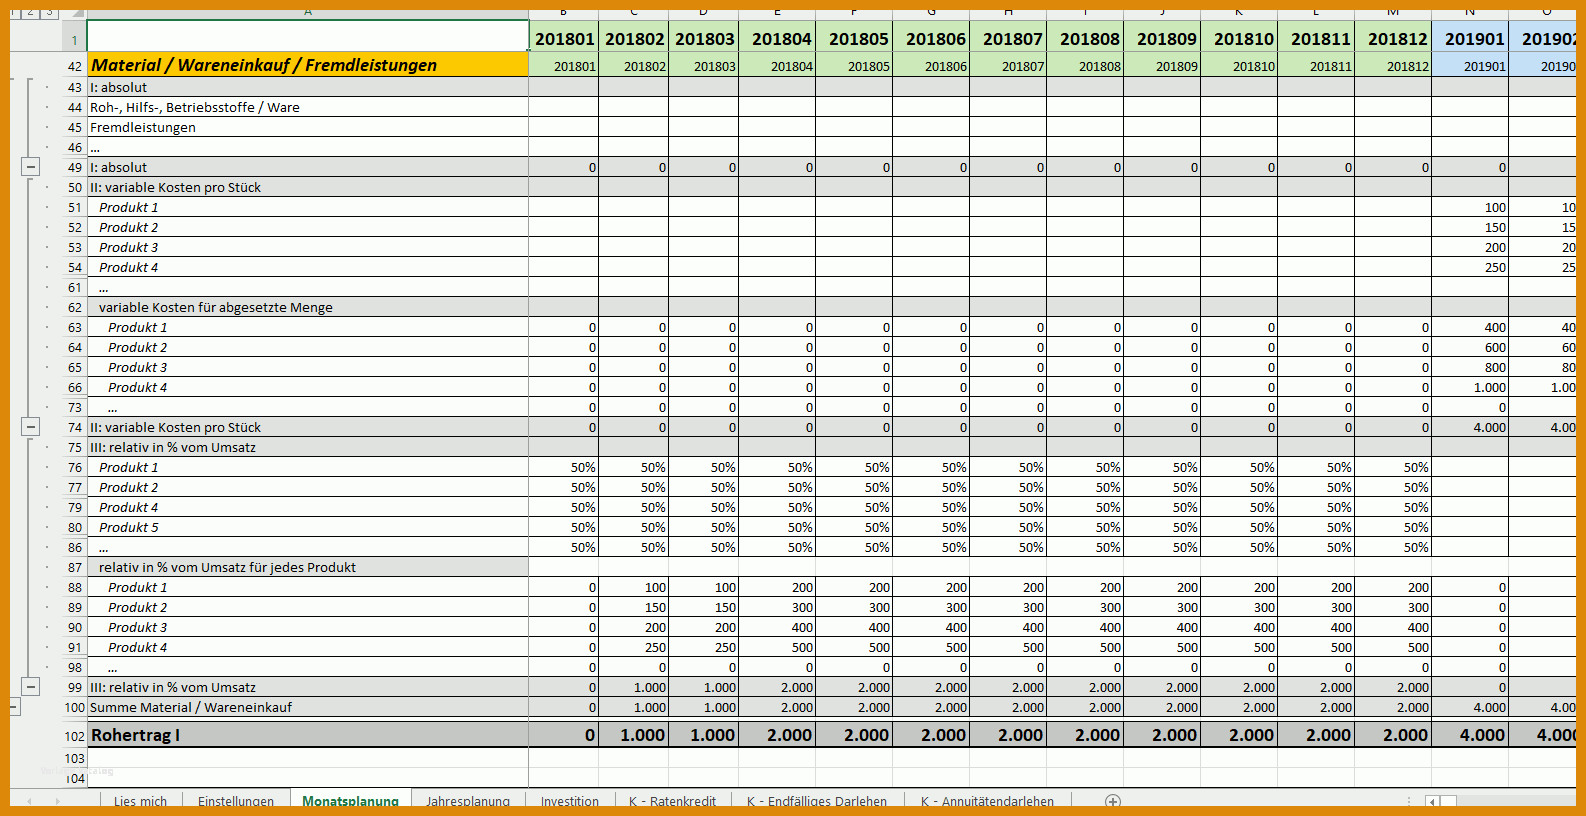1586x816 pixels.
Task: Click variable Kosten für abgesetzte Menge cell
Action: pyautogui.click(x=308, y=307)
